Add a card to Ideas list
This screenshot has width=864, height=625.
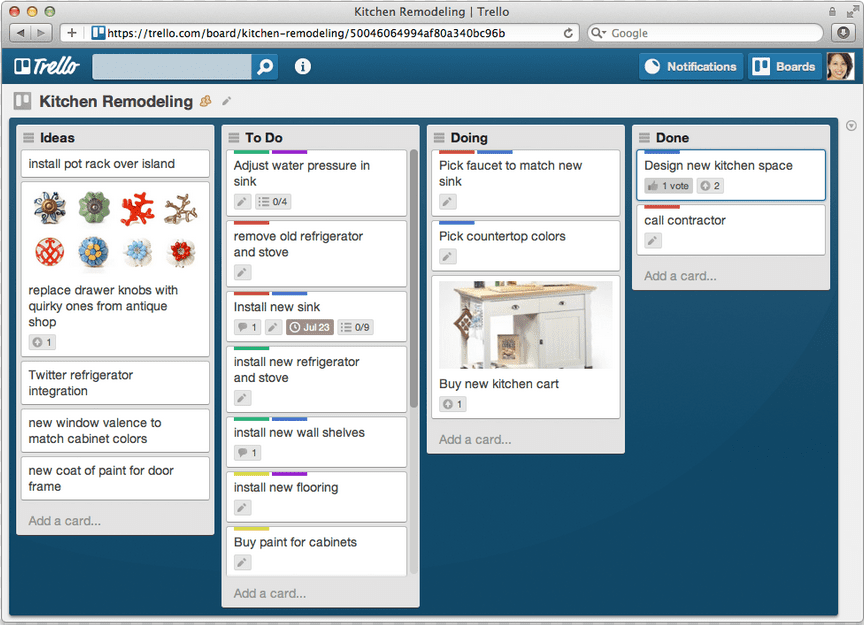(64, 521)
